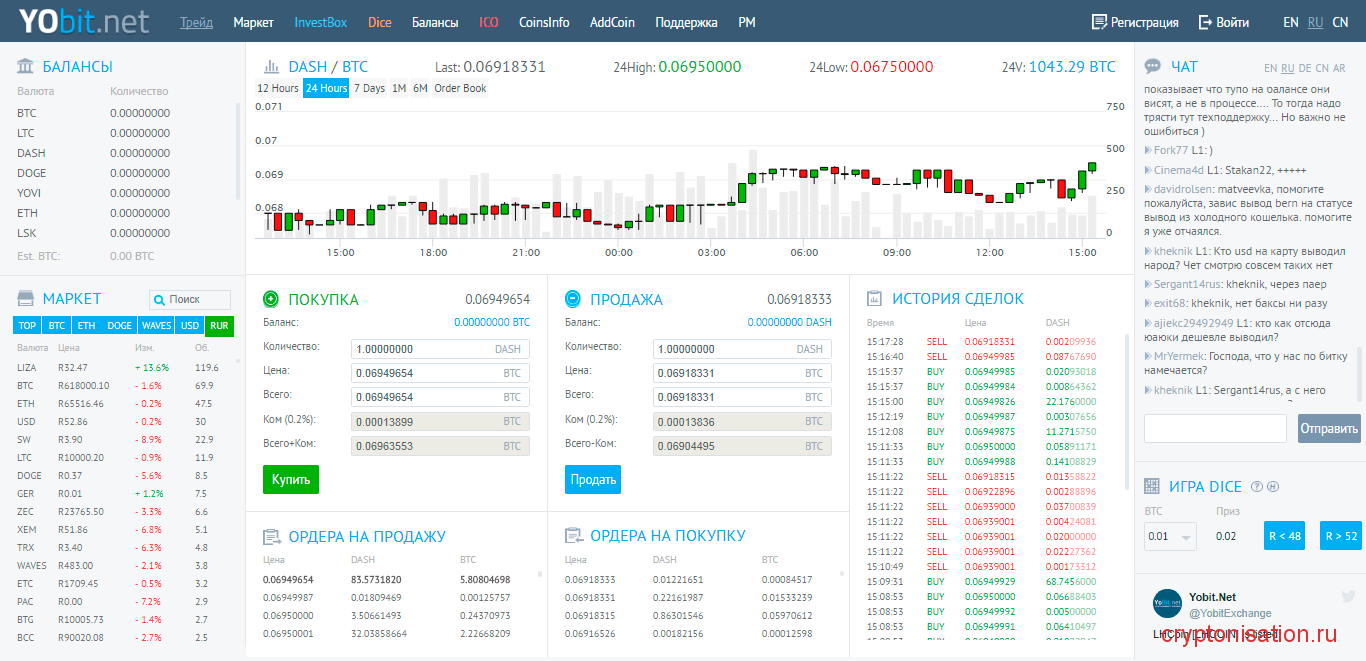
Task: Open the InvestBox menu item
Action: pos(321,22)
